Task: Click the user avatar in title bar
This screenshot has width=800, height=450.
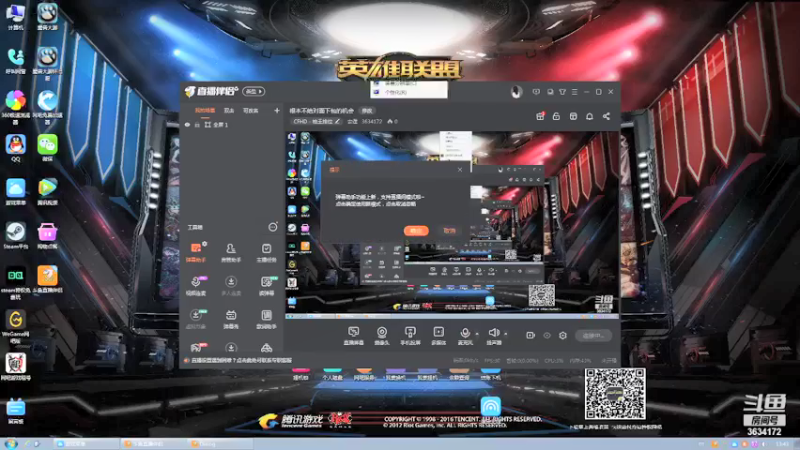Action: tap(516, 92)
